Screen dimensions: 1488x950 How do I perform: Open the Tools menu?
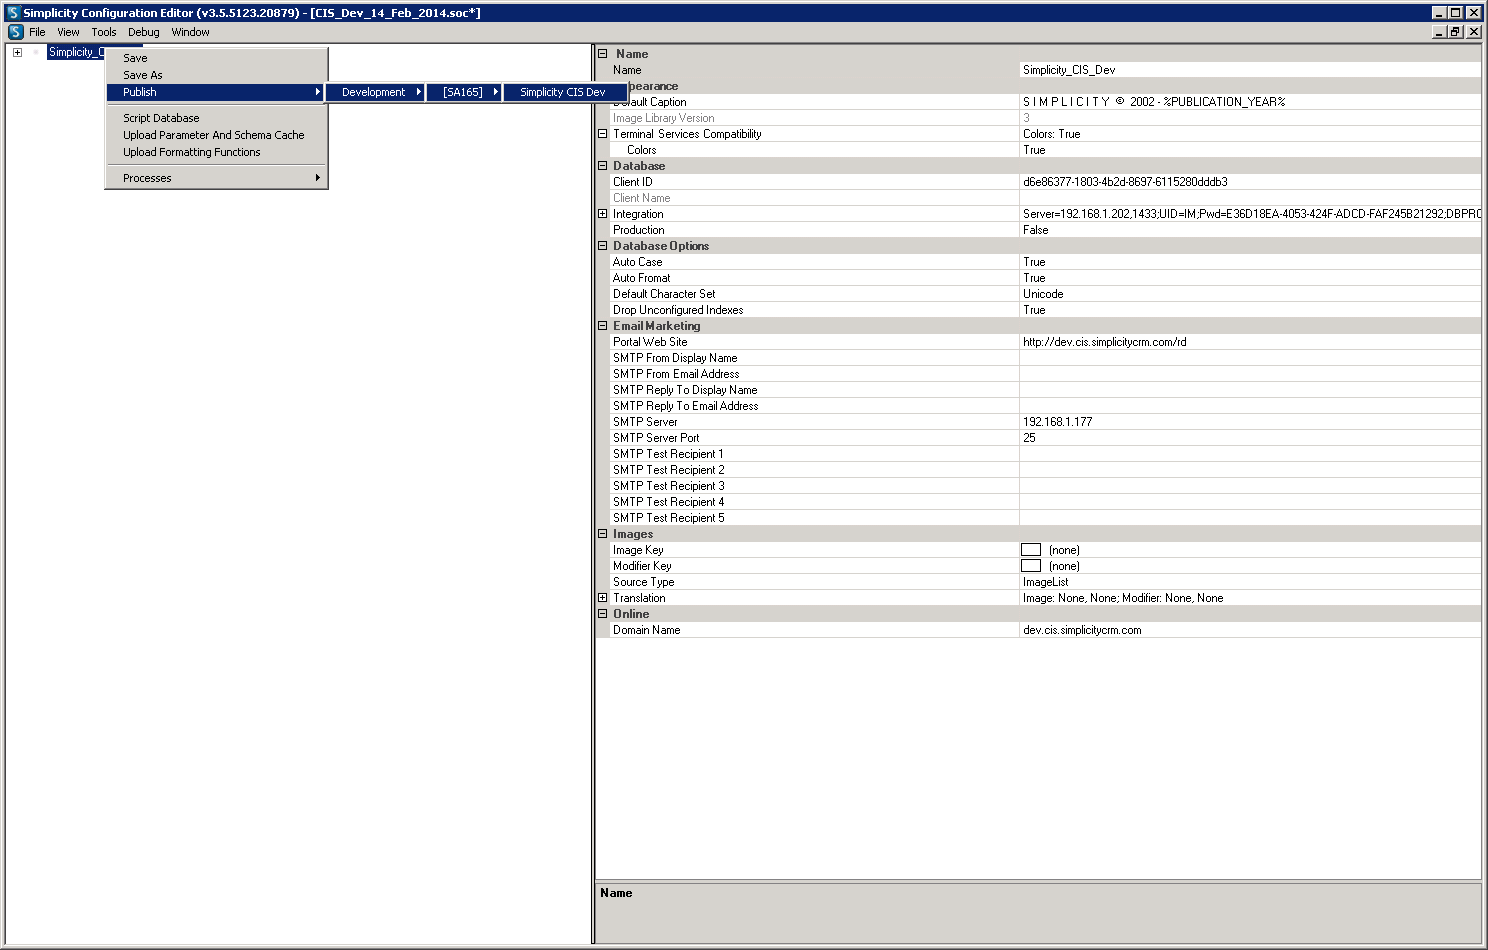104,32
